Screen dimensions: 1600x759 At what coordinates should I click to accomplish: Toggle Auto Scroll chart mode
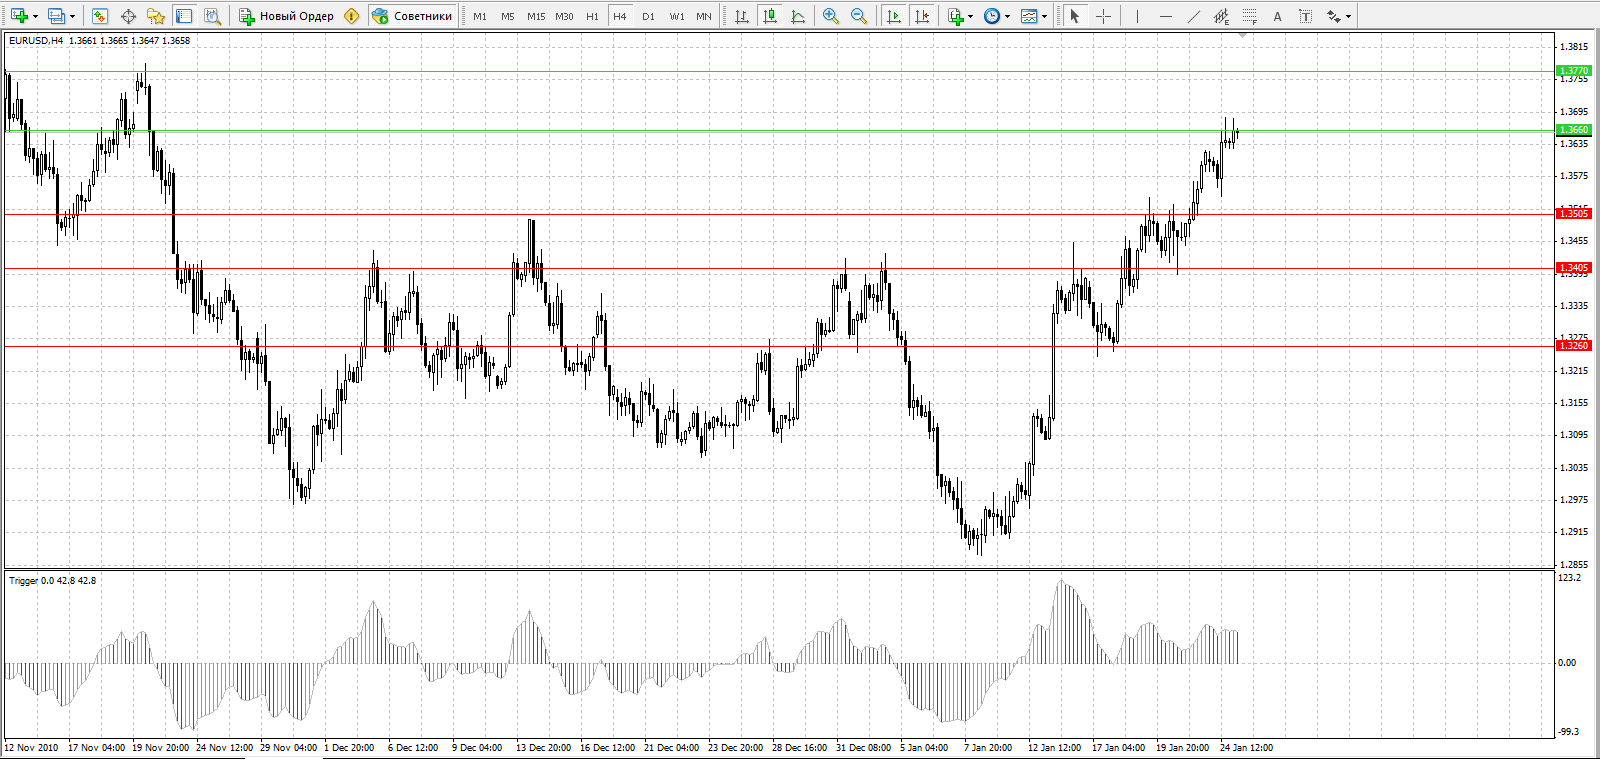[894, 16]
